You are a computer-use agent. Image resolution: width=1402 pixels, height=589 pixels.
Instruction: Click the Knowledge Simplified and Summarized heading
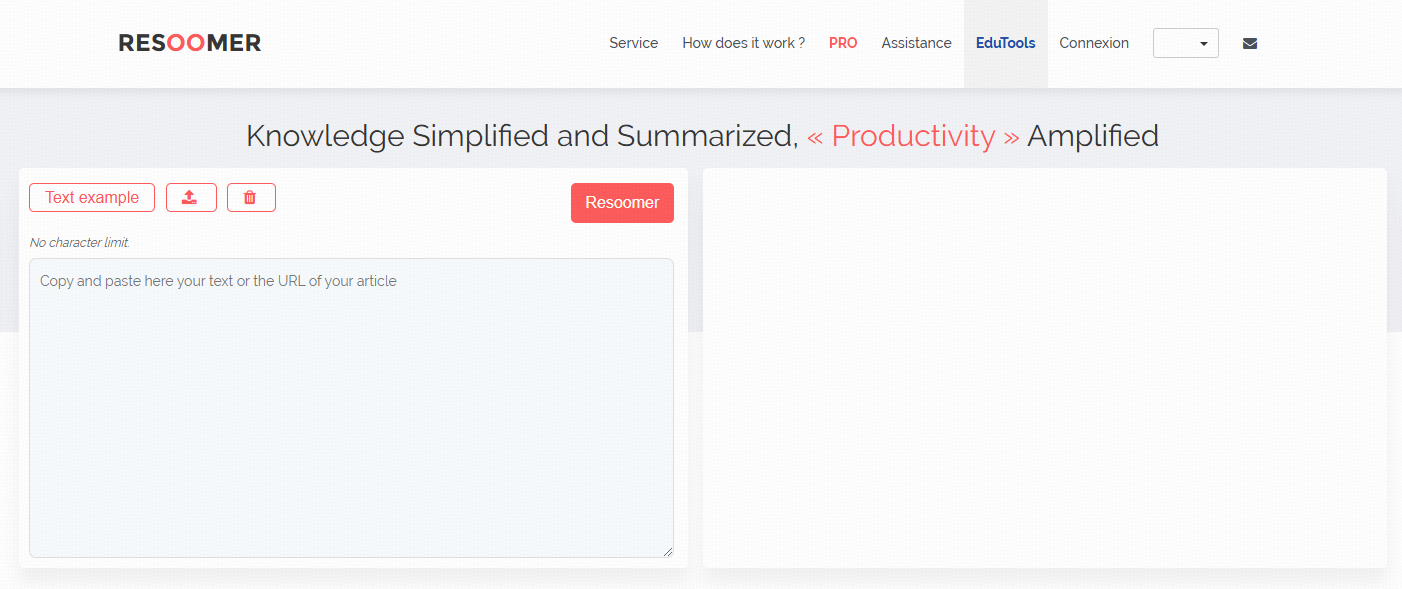pyautogui.click(x=522, y=136)
